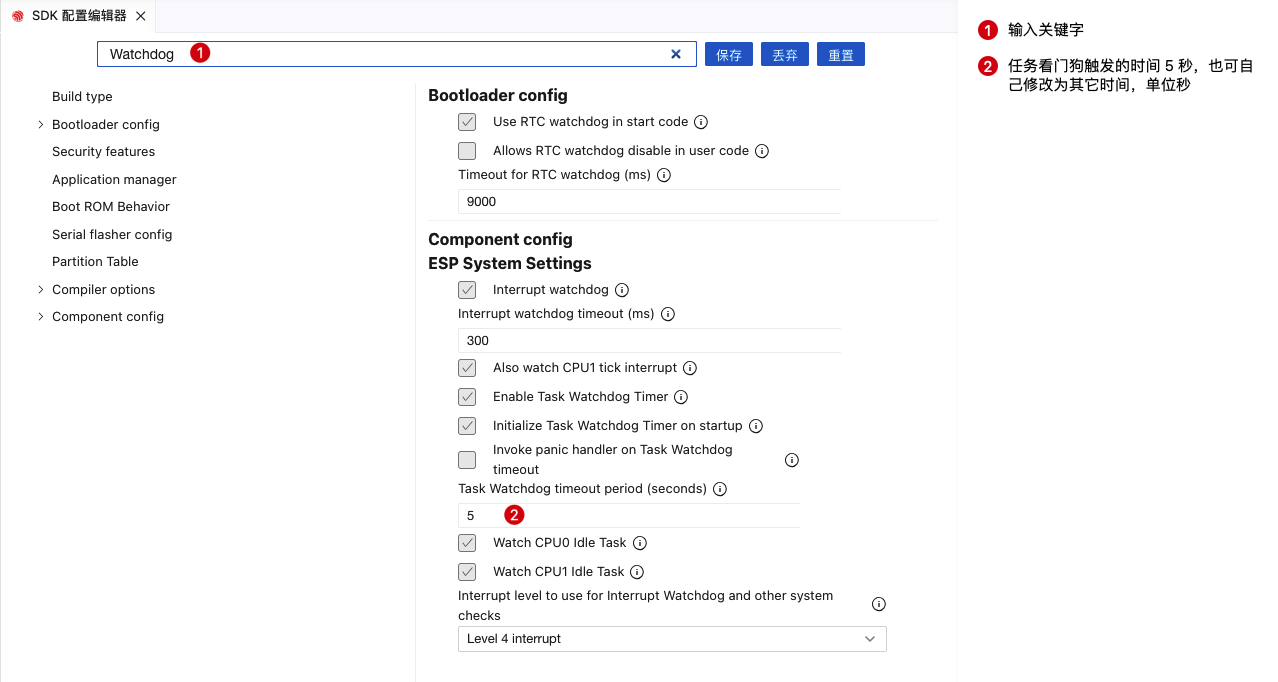Open Serial flasher config section
This screenshot has height=682, width=1278.
coord(112,235)
